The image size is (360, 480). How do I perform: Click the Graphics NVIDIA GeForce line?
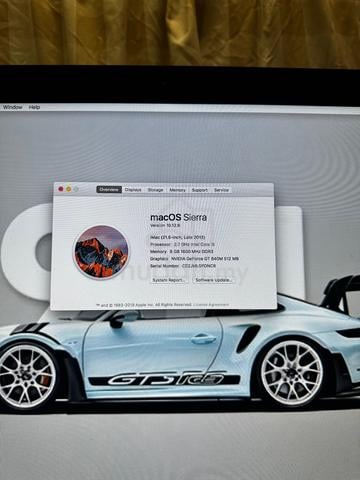195,259
